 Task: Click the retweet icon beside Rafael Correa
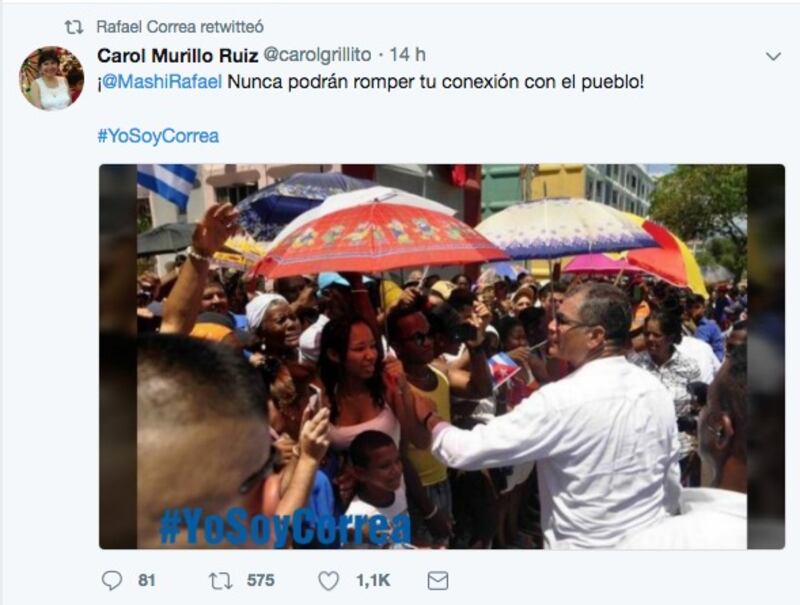(x=74, y=27)
